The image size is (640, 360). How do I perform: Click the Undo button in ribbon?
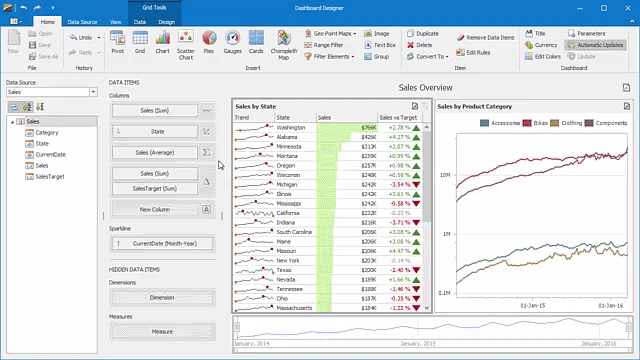[81, 37]
